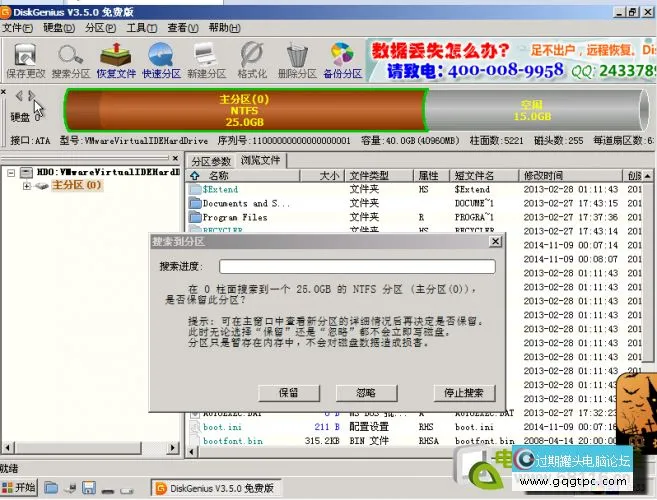The image size is (657, 500).
Task: Select the $Extend folder icon
Action: coord(195,189)
